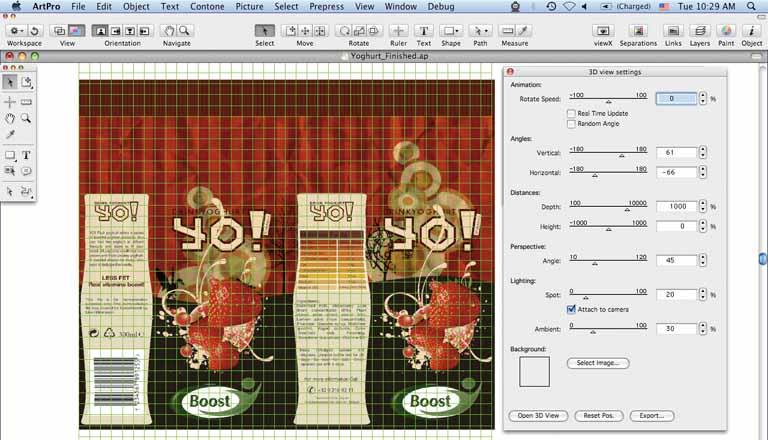The height and width of the screenshot is (440, 768).
Task: Select the rectangle shape tool in toolbox
Action: point(10,155)
